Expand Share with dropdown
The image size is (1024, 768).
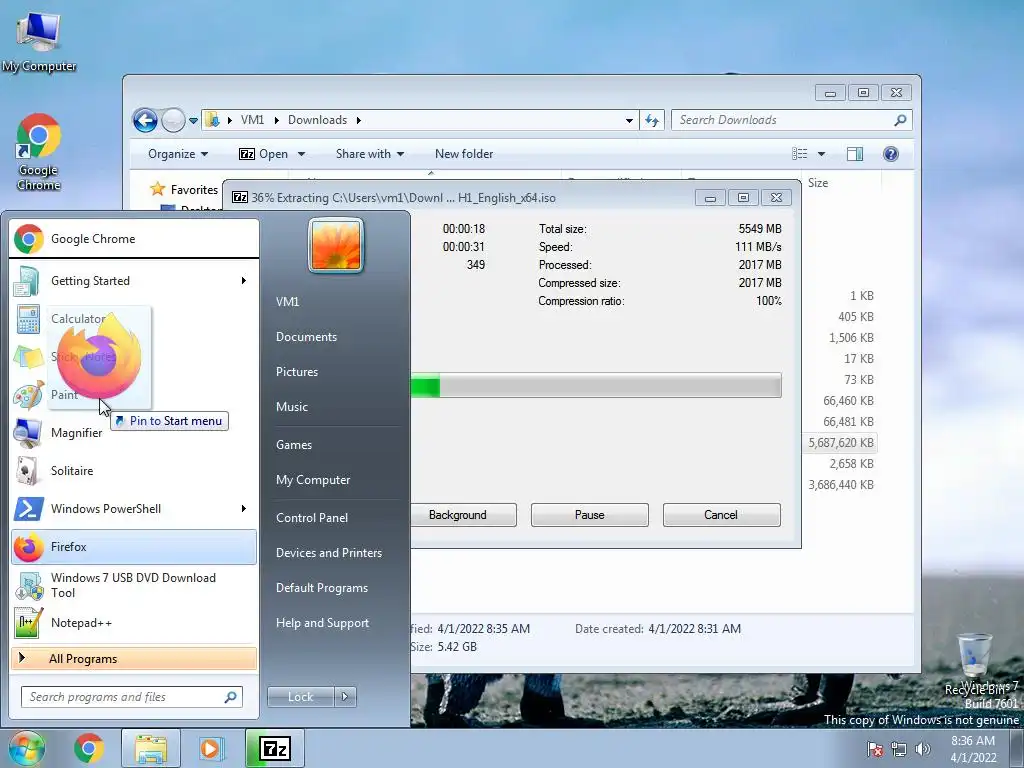click(370, 154)
